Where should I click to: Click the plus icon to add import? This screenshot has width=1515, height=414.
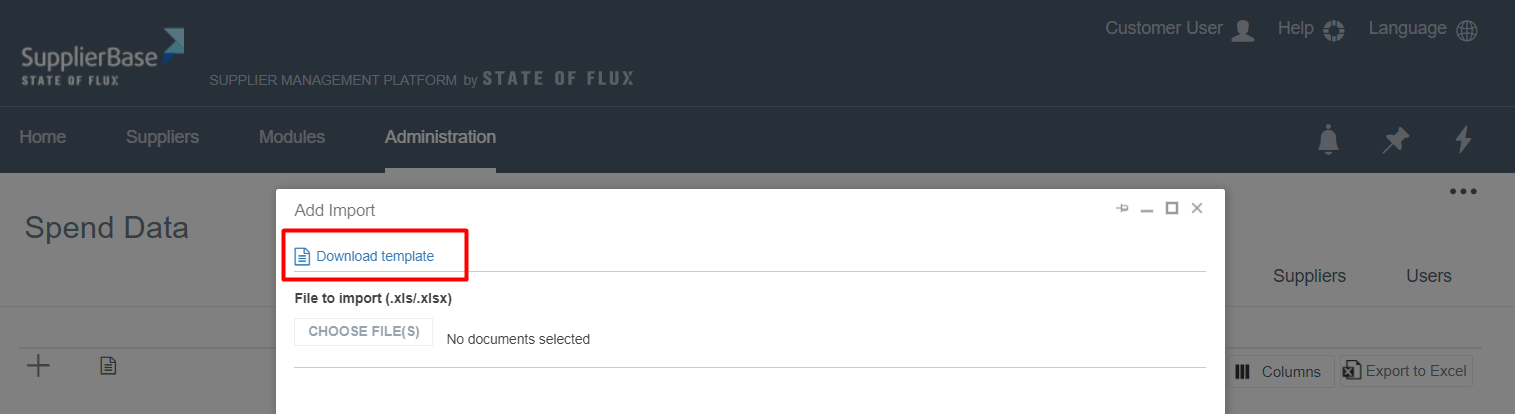(x=38, y=367)
